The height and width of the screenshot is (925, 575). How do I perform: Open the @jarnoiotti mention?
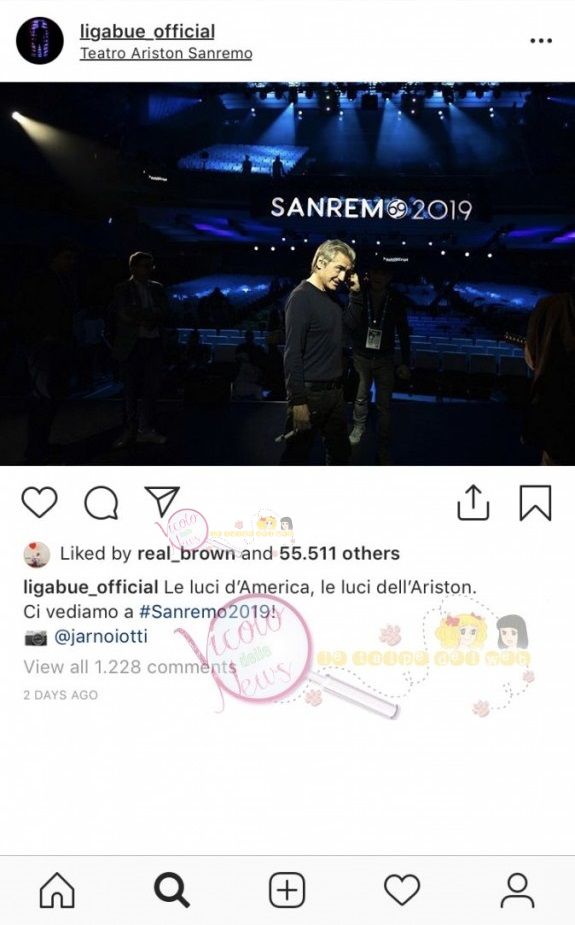[x=100, y=637]
